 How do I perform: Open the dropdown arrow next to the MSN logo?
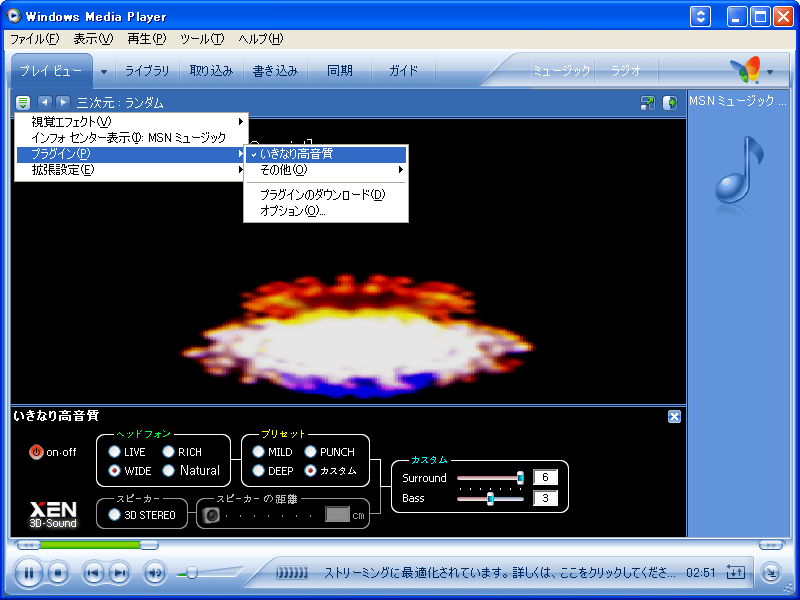tap(770, 72)
